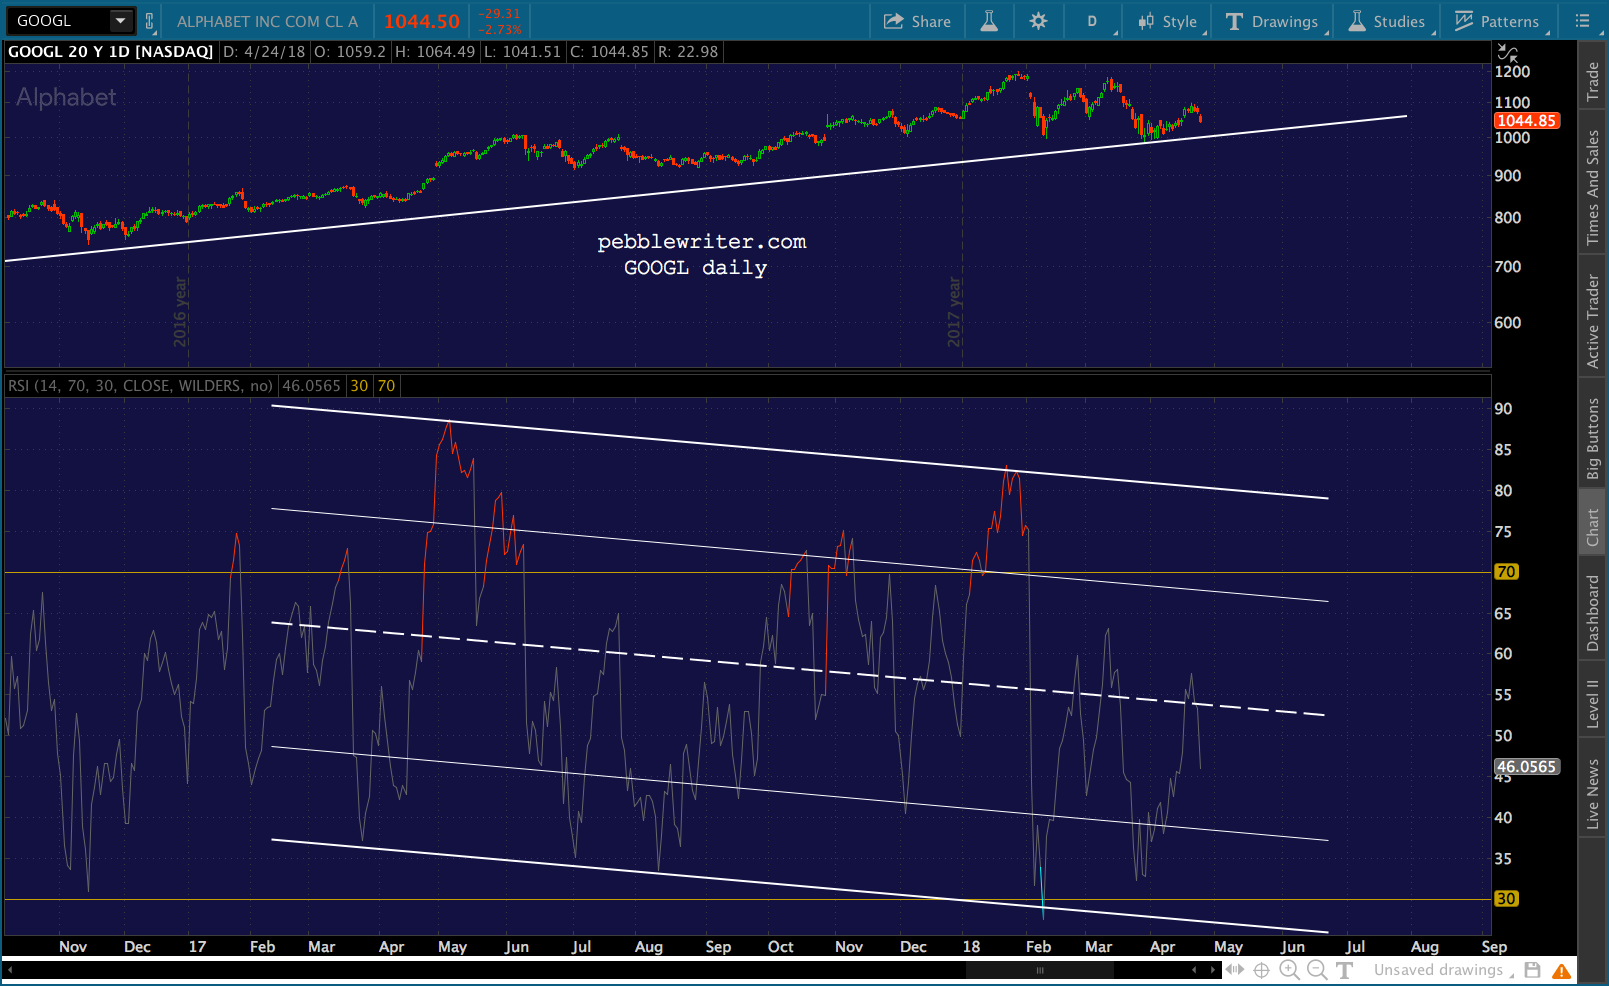
Task: Click the RSI header value 46.0565
Action: [312, 386]
